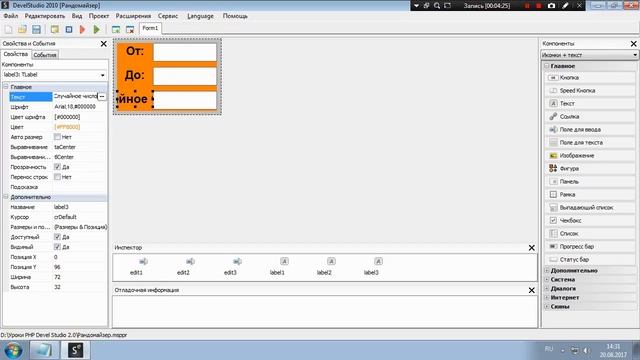The width and height of the screenshot is (640, 360).
Task: Select label2 in the Inspector
Action: [324, 266]
